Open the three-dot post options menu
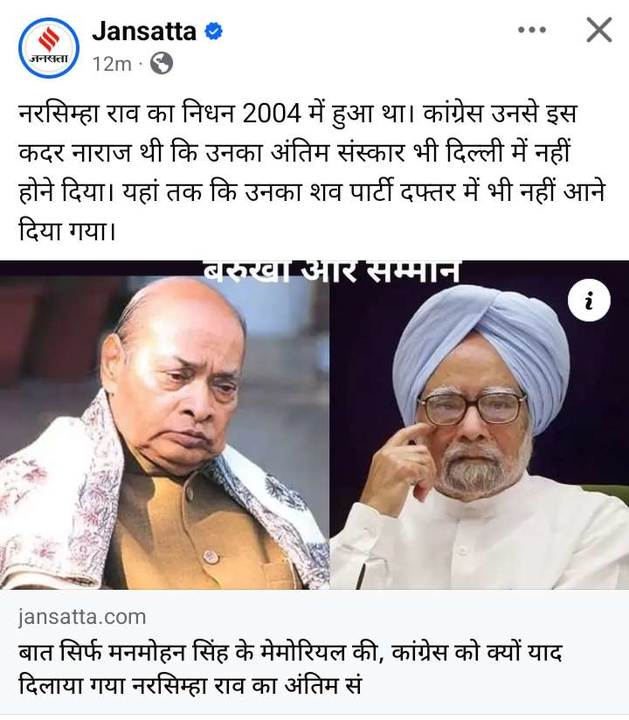The width and height of the screenshot is (629, 720). (532, 30)
